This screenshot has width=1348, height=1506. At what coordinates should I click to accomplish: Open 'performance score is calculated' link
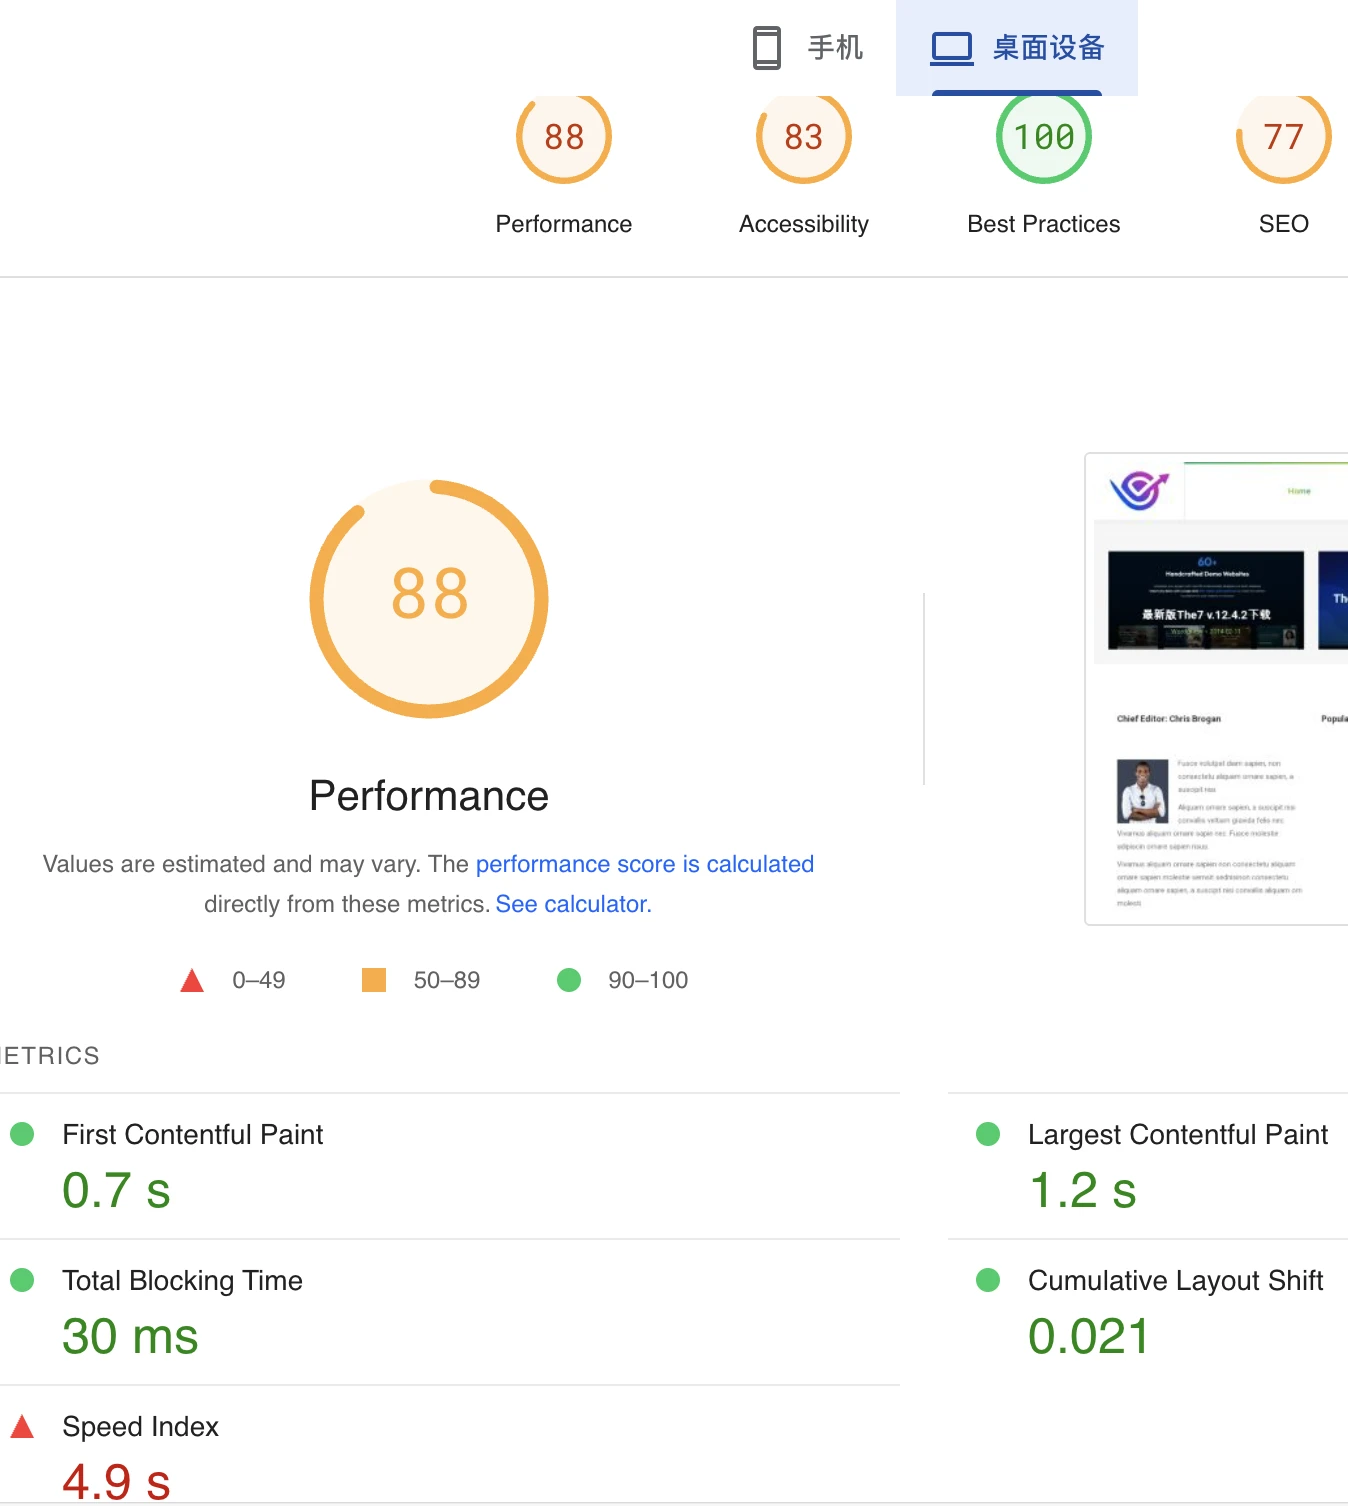(644, 864)
